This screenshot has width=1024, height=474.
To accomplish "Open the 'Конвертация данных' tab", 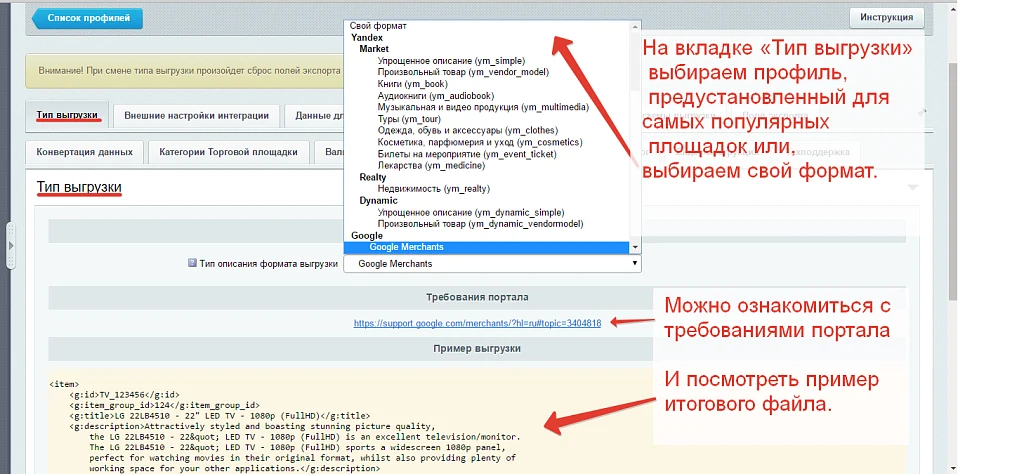I will (85, 152).
